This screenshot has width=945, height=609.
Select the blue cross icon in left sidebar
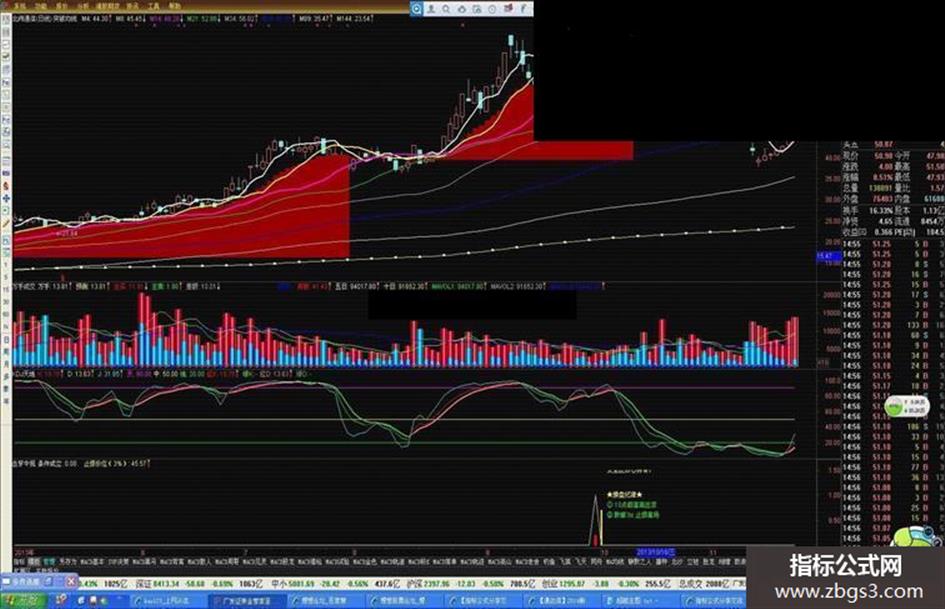[x=6, y=198]
